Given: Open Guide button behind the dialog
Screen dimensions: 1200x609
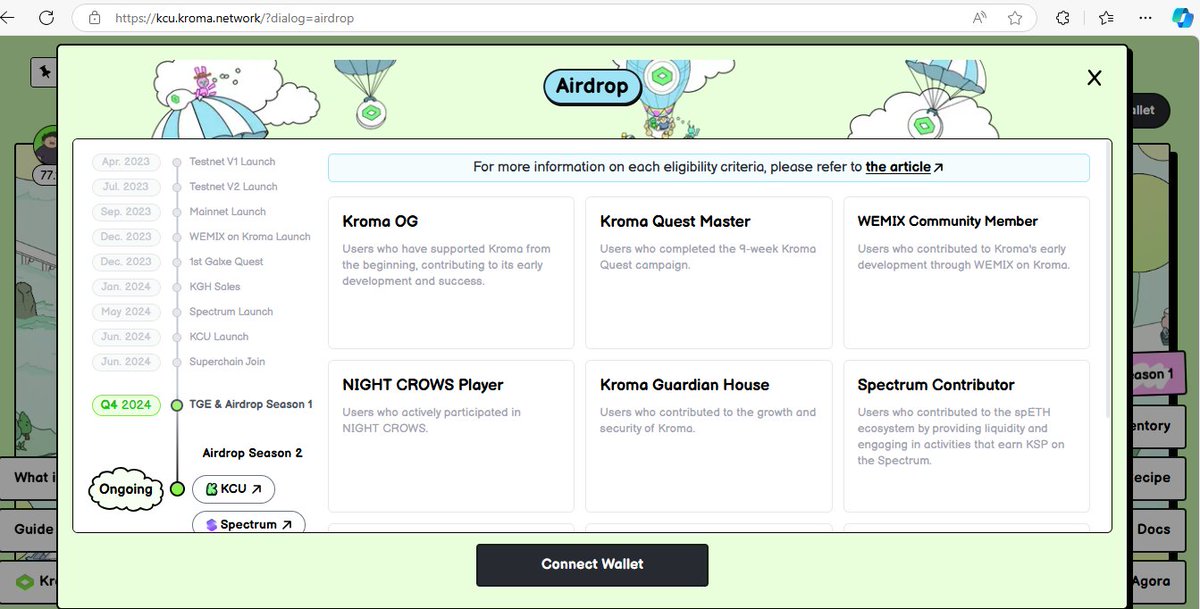Looking at the screenshot, I should pyautogui.click(x=28, y=529).
